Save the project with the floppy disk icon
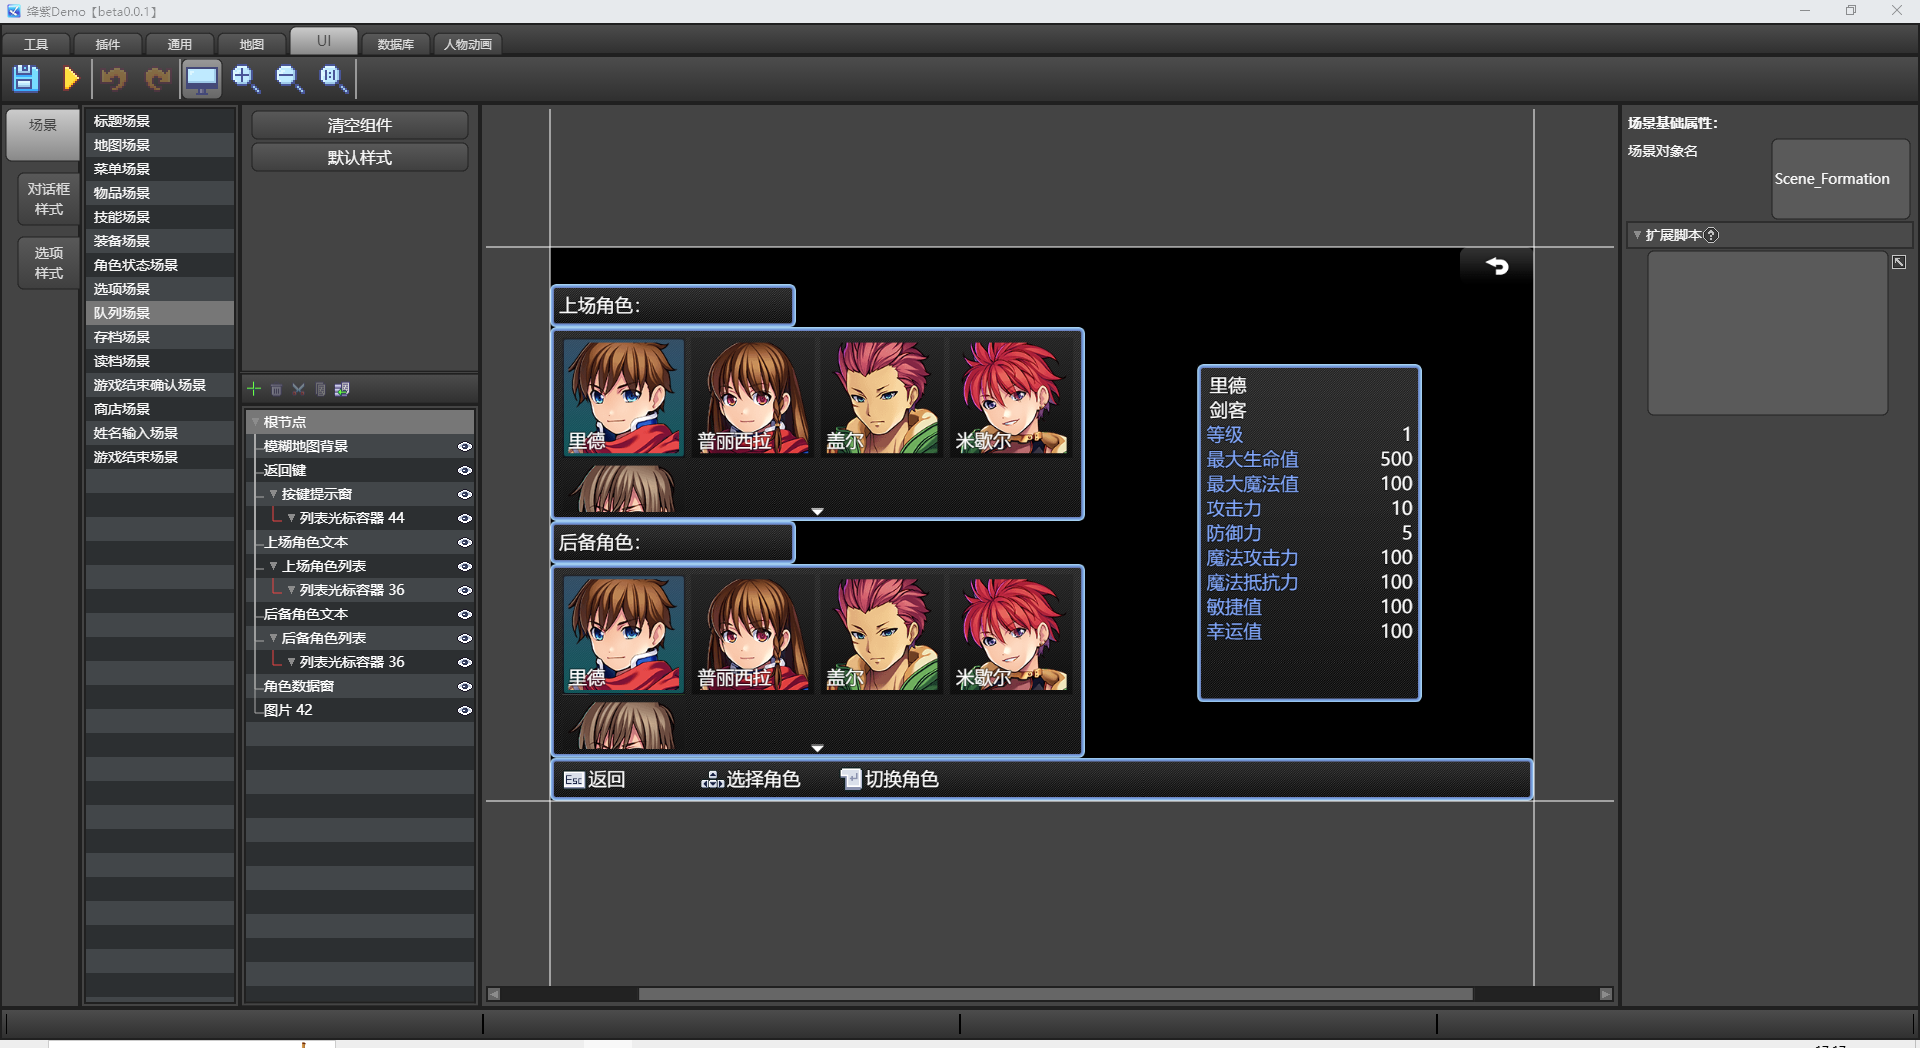 point(26,78)
